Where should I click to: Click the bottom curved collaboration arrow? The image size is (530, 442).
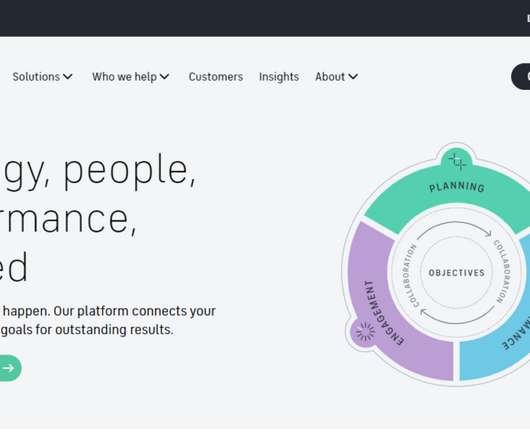[x=457, y=315]
